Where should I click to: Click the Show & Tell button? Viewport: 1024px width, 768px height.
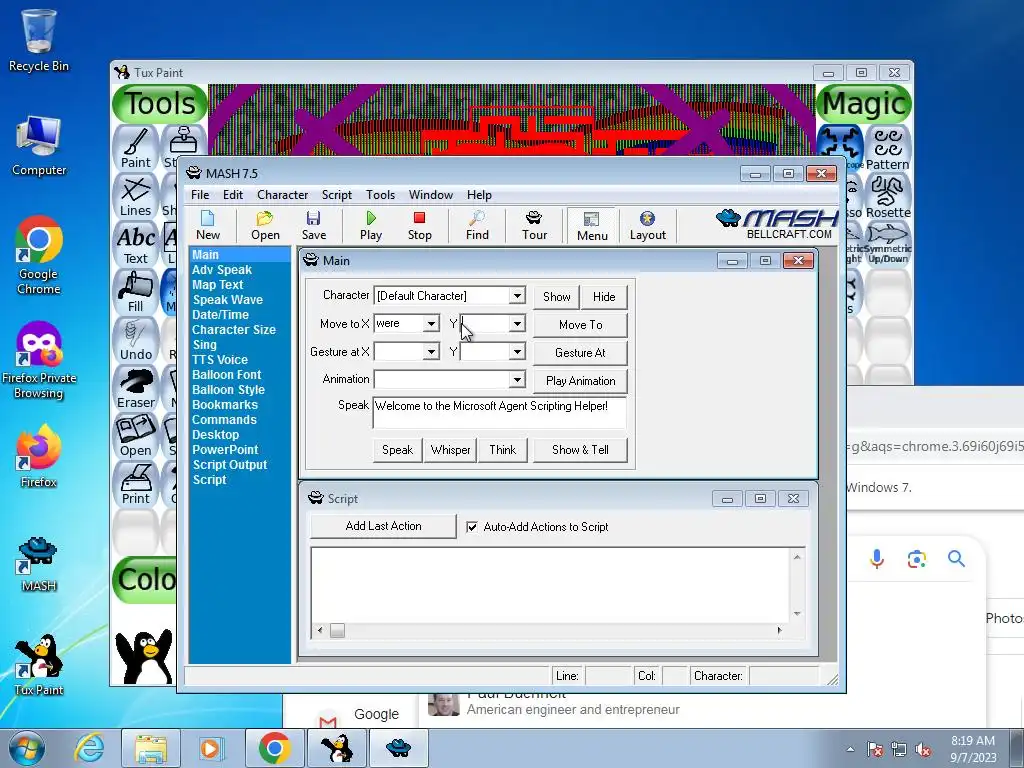(580, 450)
